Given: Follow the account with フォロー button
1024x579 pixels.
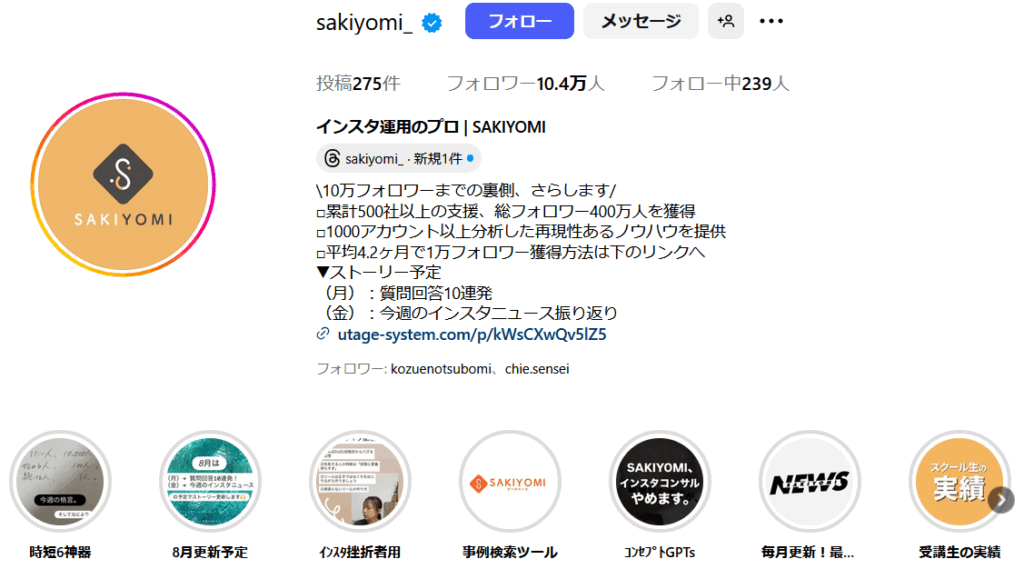Looking at the screenshot, I should (x=519, y=21).
